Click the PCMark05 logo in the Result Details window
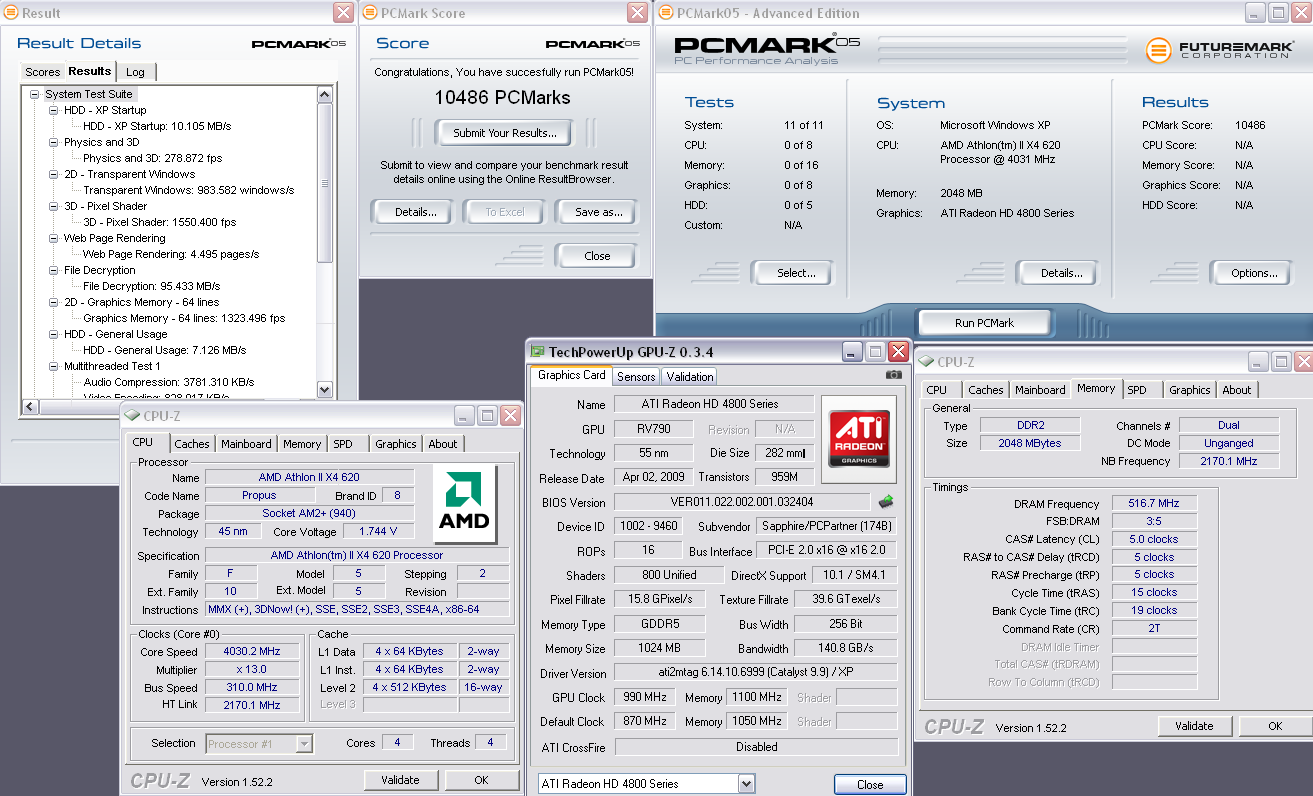This screenshot has height=796, width=1313. pos(298,44)
